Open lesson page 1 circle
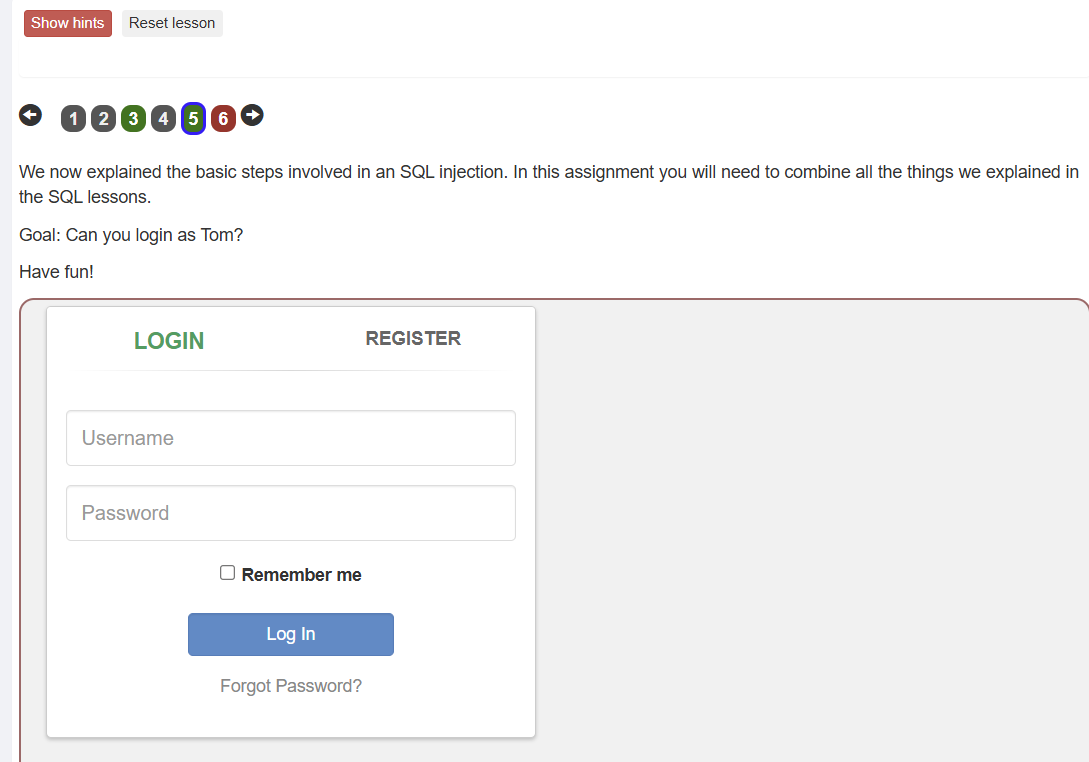 click(74, 119)
